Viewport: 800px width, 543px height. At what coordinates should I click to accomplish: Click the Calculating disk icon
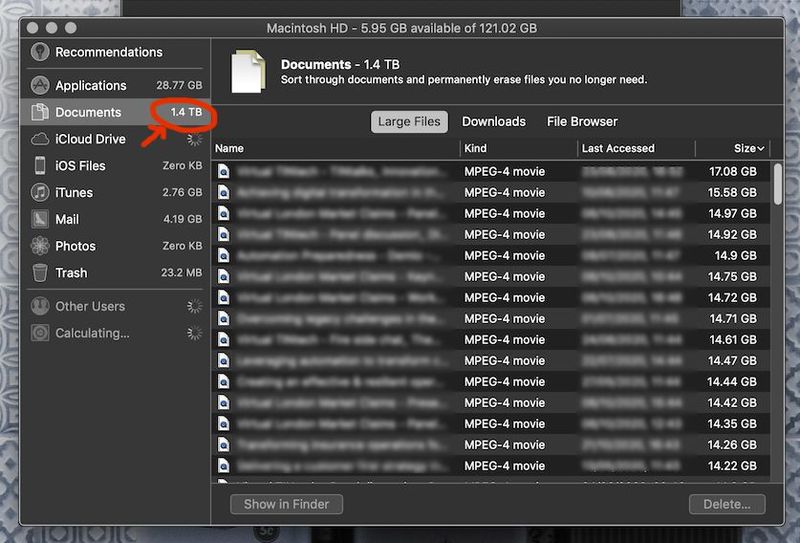(40, 333)
